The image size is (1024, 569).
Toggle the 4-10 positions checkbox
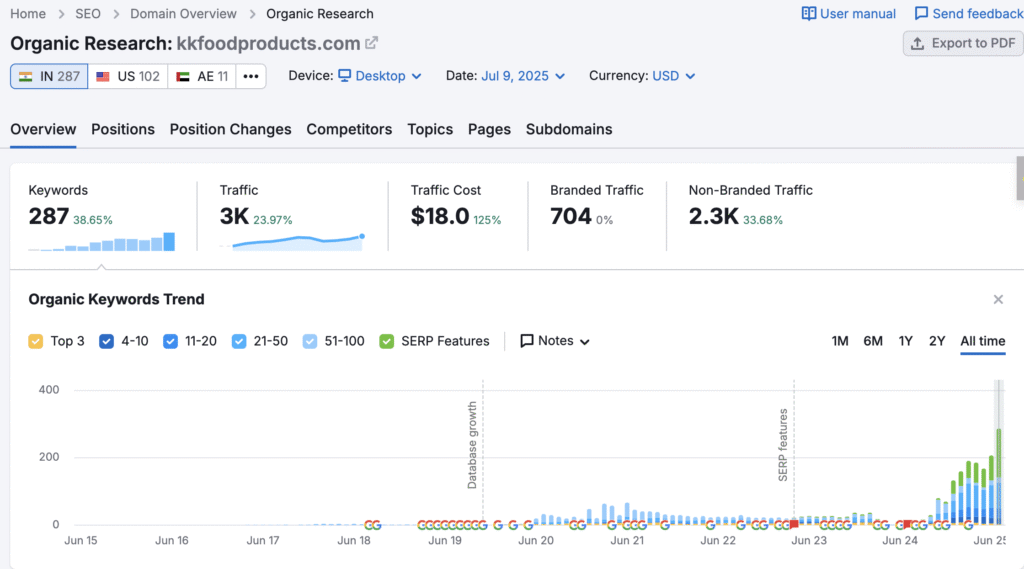(x=106, y=341)
